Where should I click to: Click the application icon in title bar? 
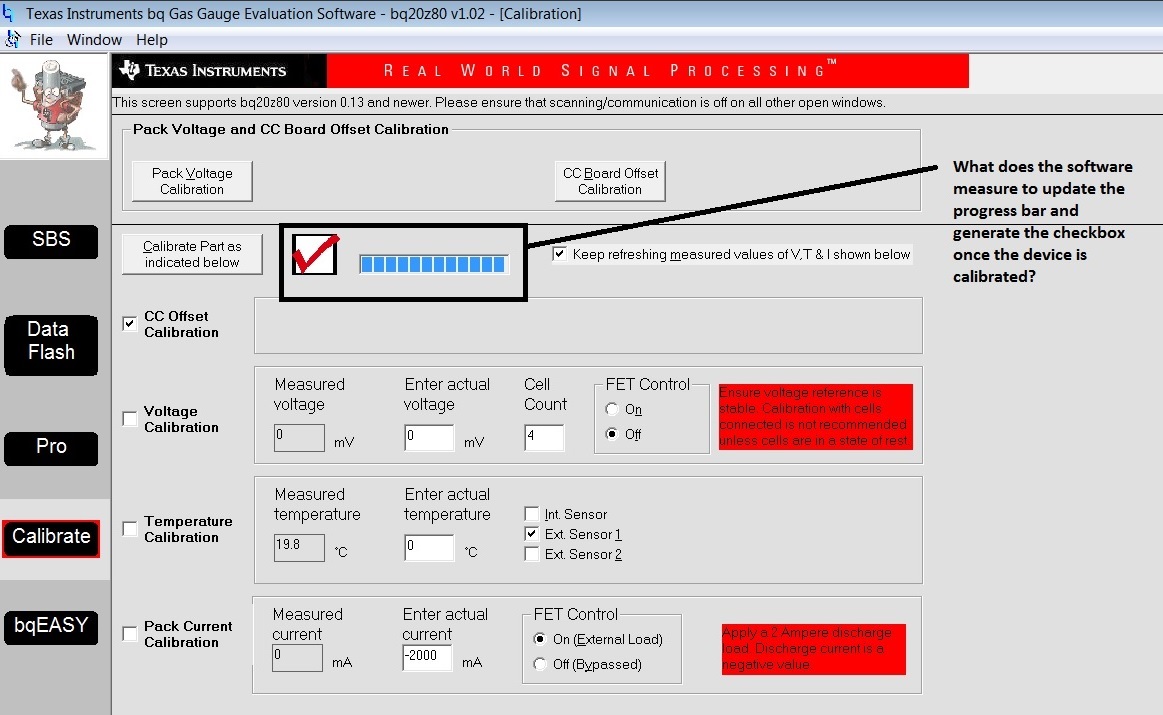7,13
